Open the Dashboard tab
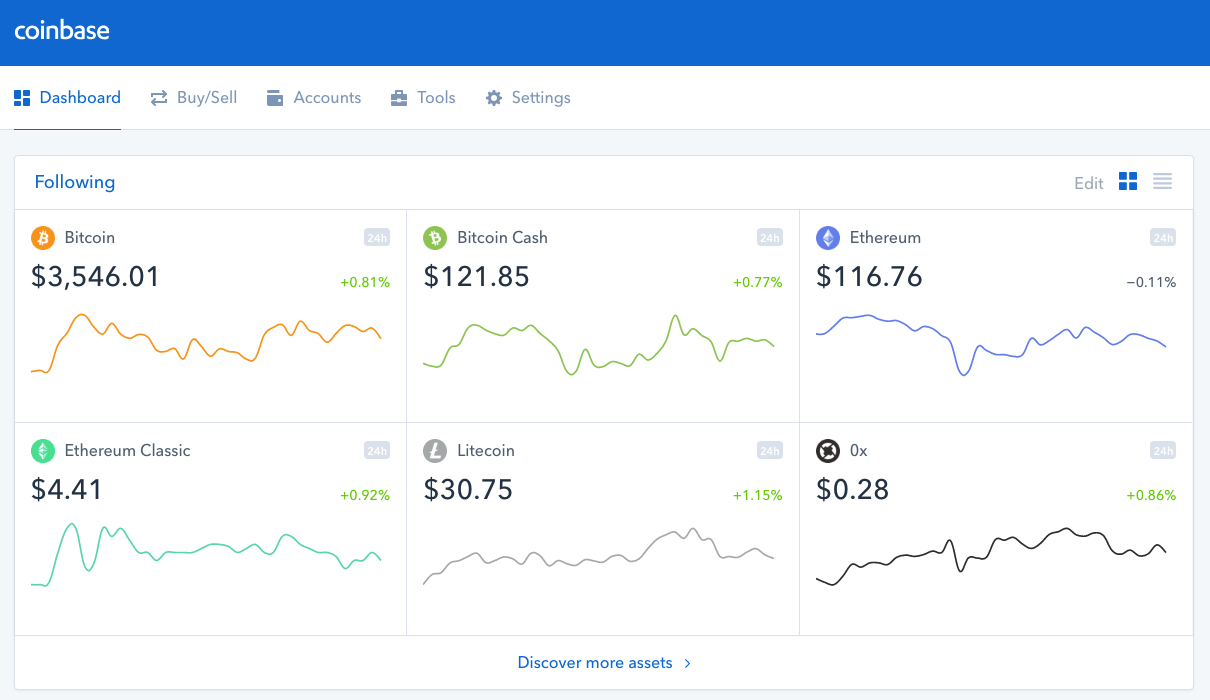Image resolution: width=1210 pixels, height=700 pixels. point(67,98)
